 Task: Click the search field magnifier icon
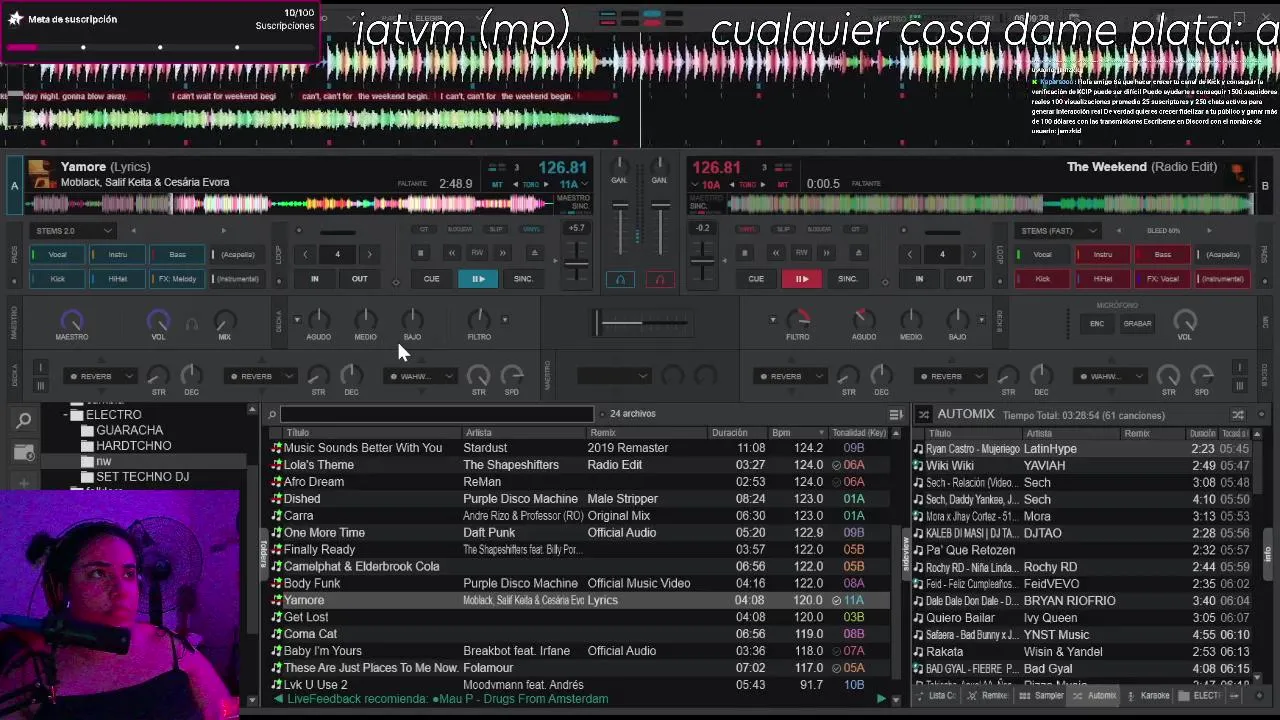click(x=272, y=414)
